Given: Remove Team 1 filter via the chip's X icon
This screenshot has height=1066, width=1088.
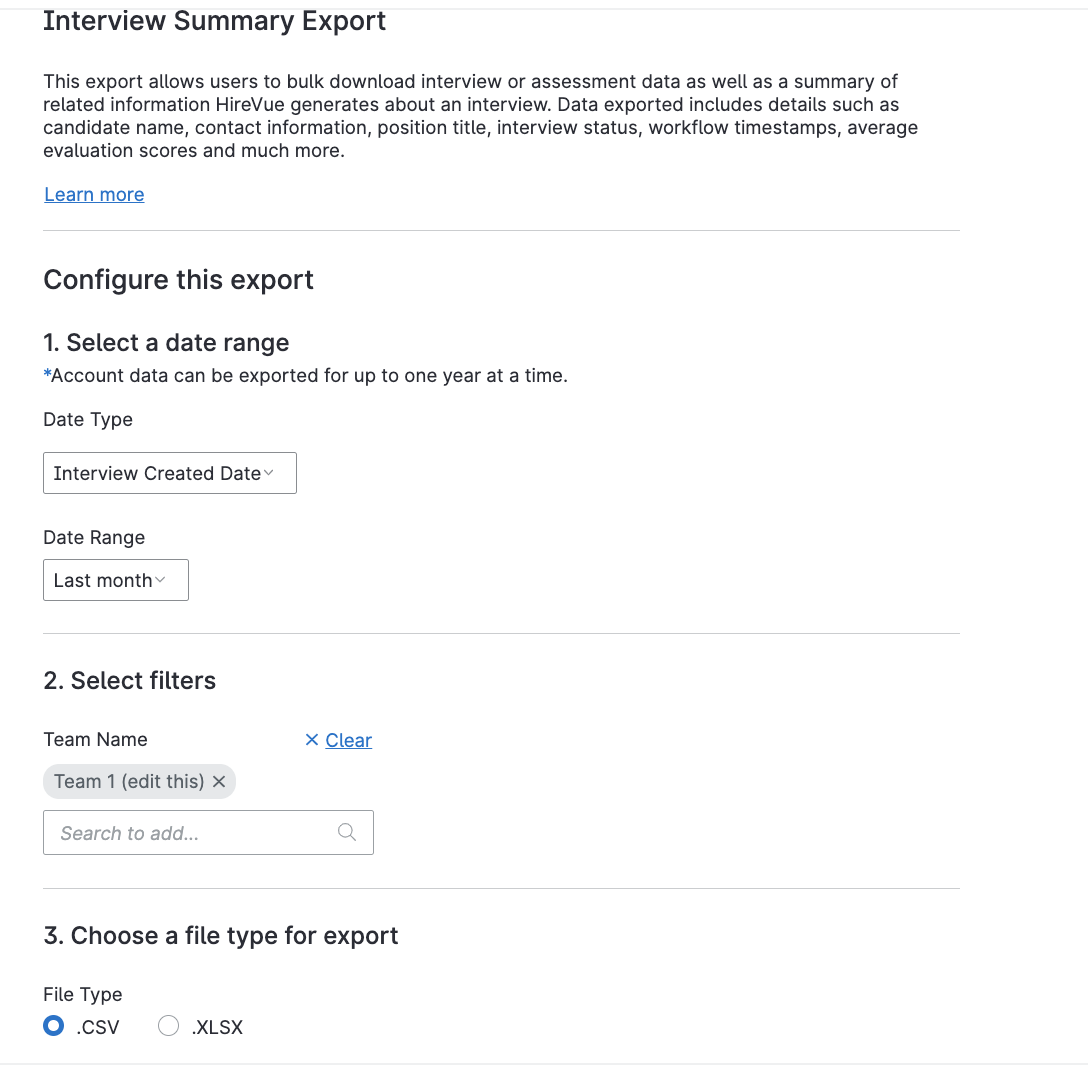Looking at the screenshot, I should click(219, 781).
